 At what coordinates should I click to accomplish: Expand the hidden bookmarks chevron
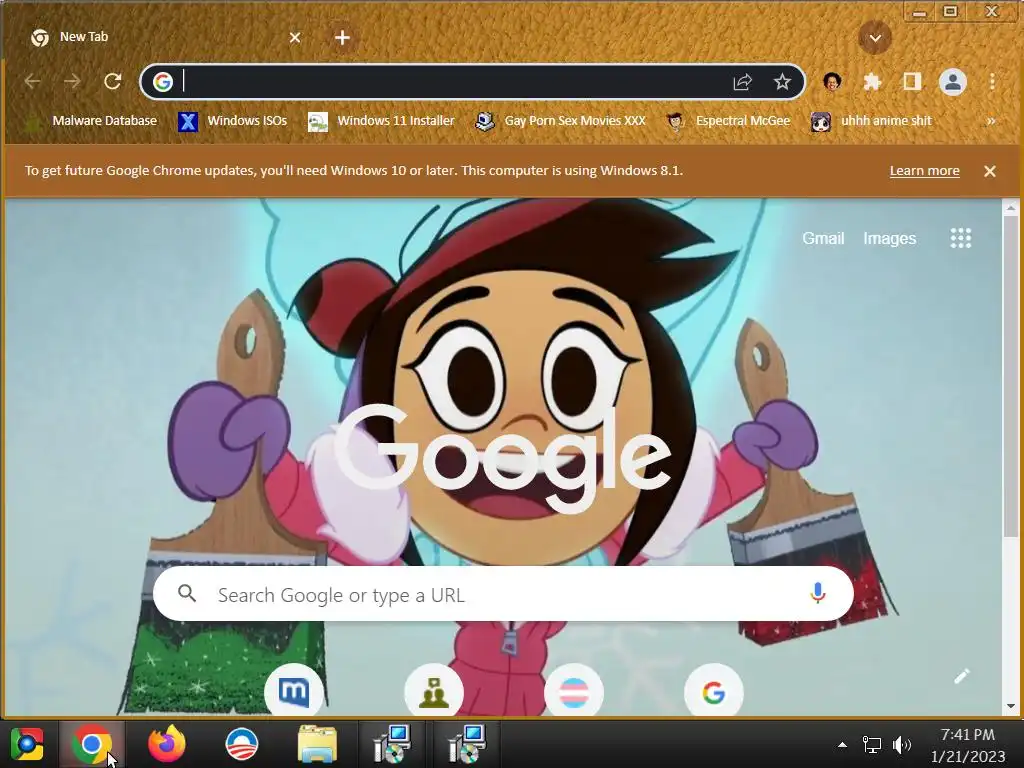(x=991, y=121)
